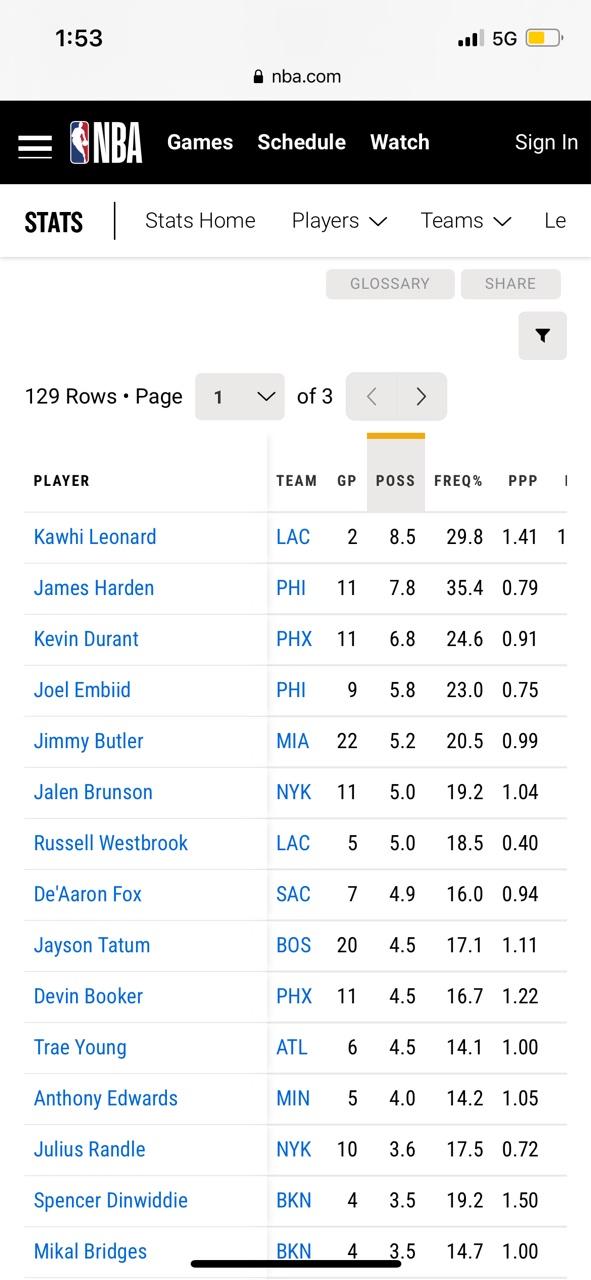The image size is (591, 1280).
Task: Open the page number selector
Action: 240,397
